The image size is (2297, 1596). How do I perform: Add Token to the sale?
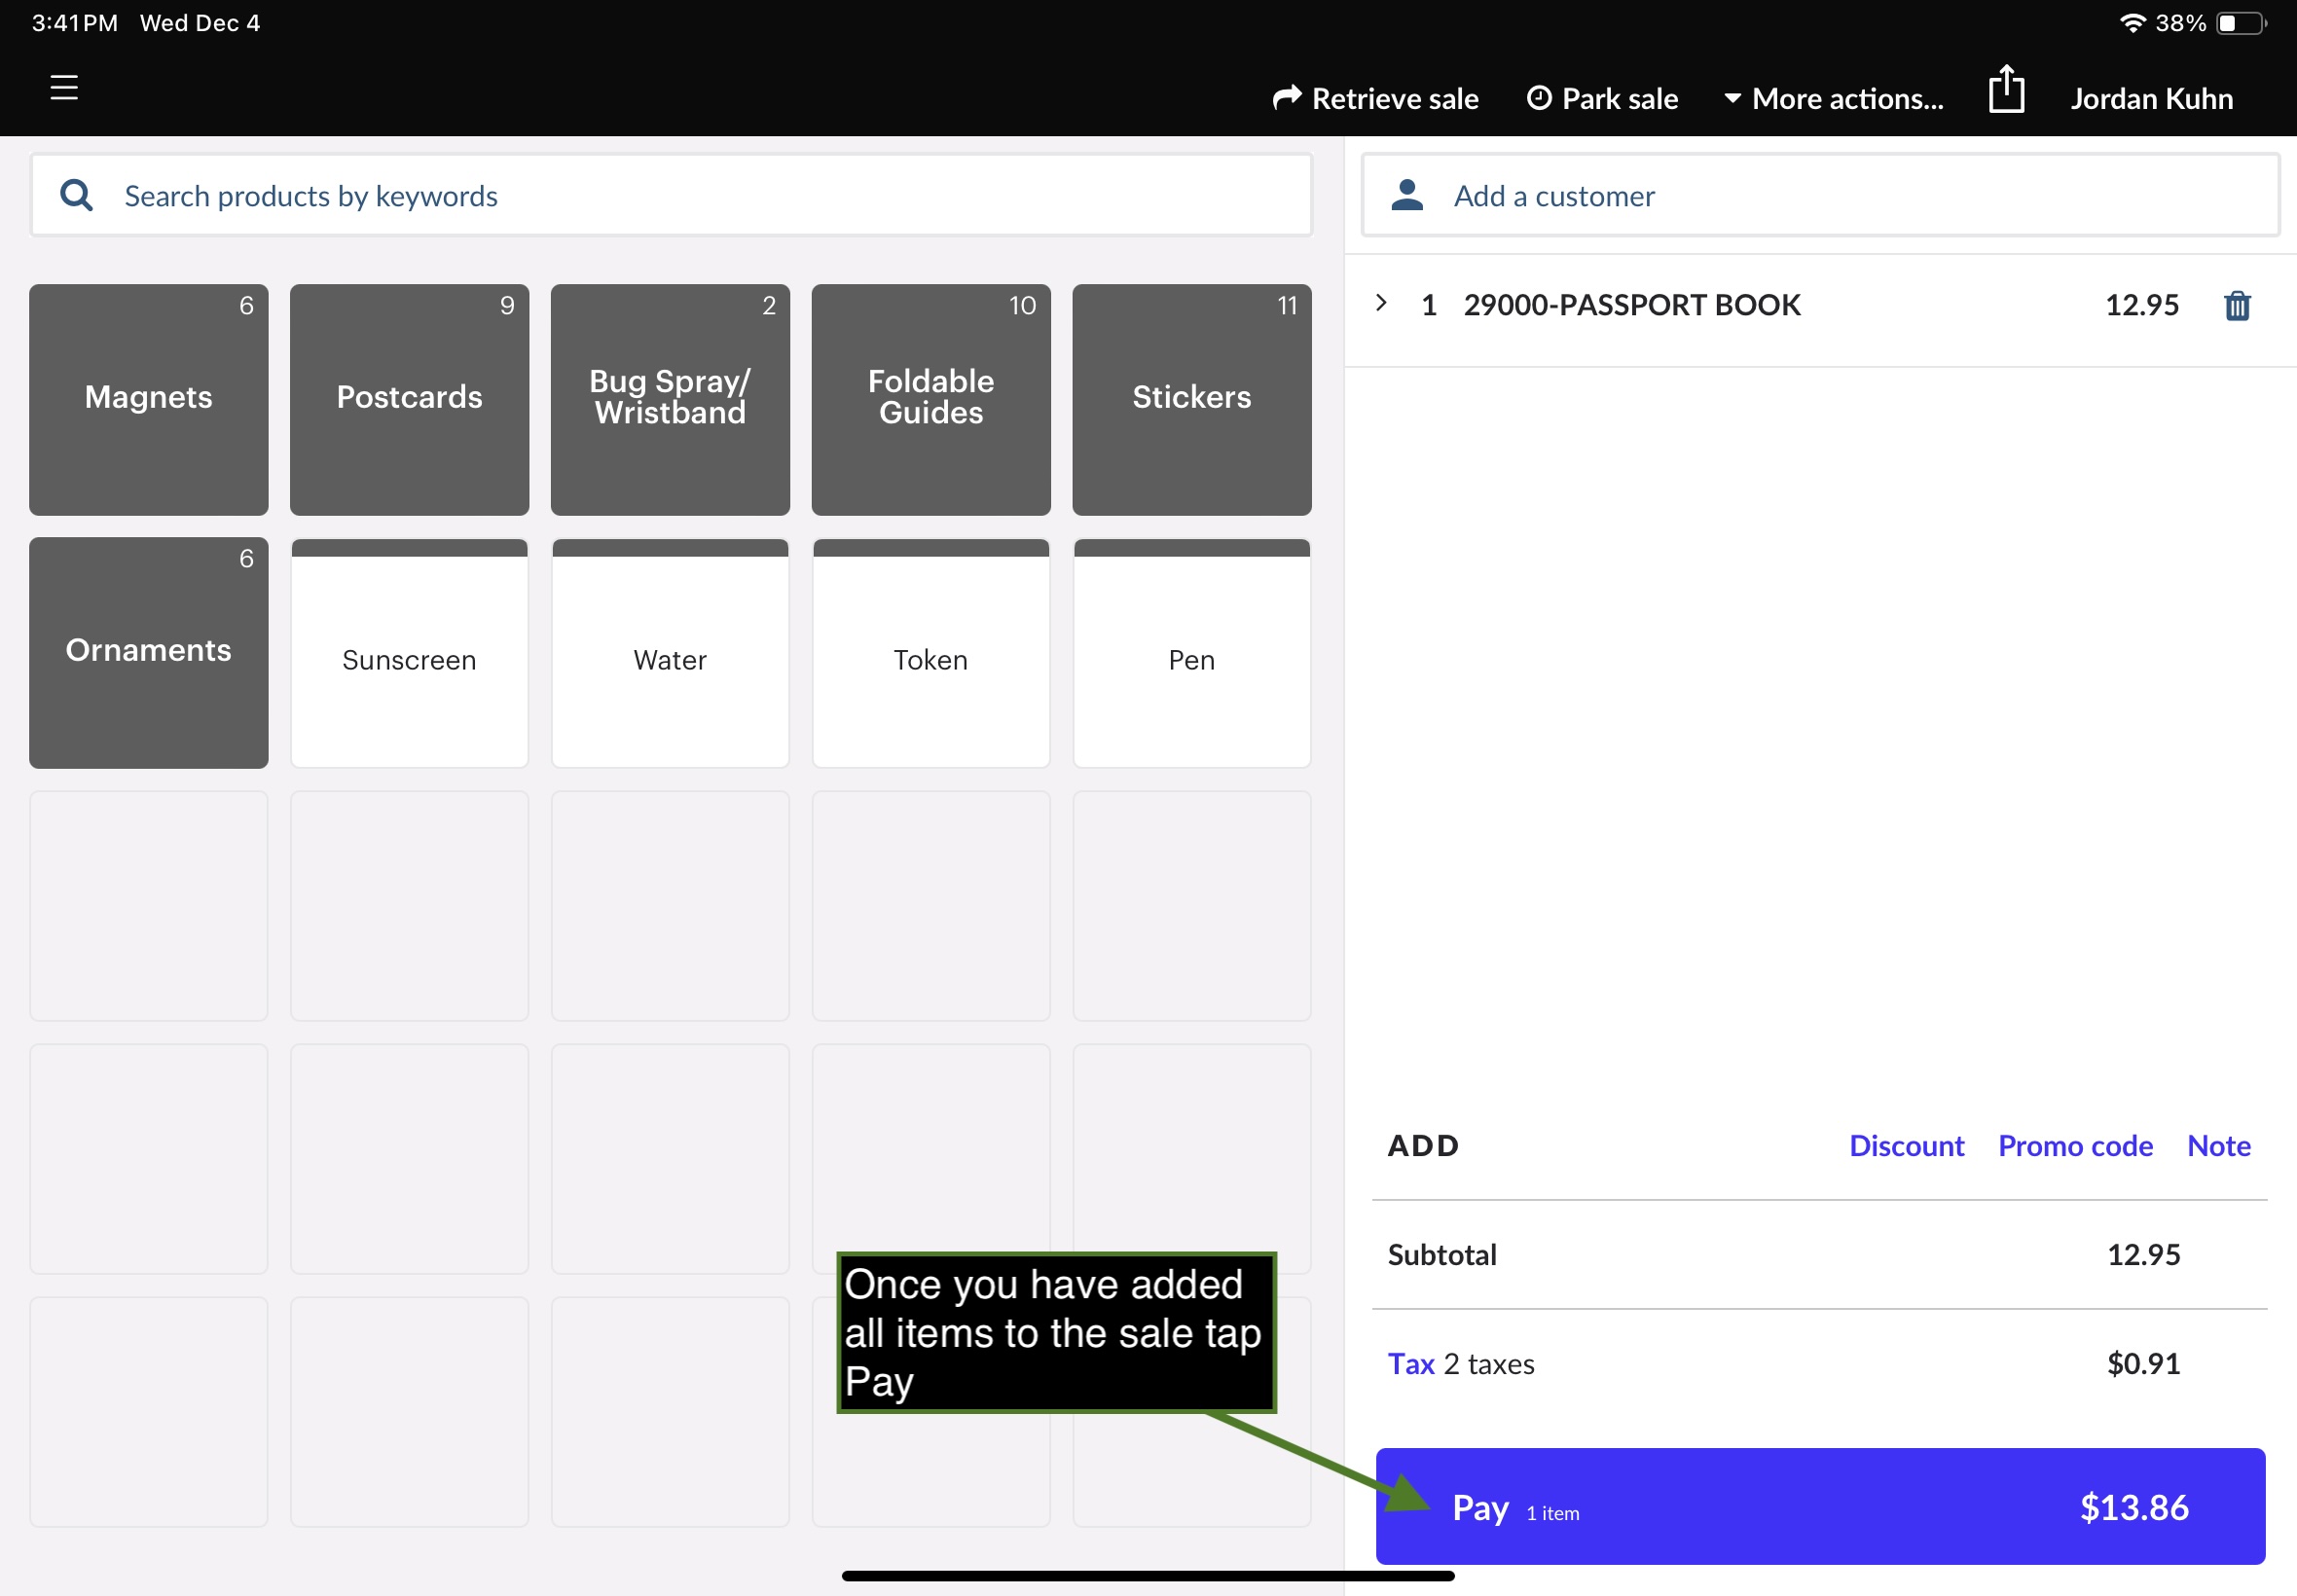pyautogui.click(x=931, y=652)
